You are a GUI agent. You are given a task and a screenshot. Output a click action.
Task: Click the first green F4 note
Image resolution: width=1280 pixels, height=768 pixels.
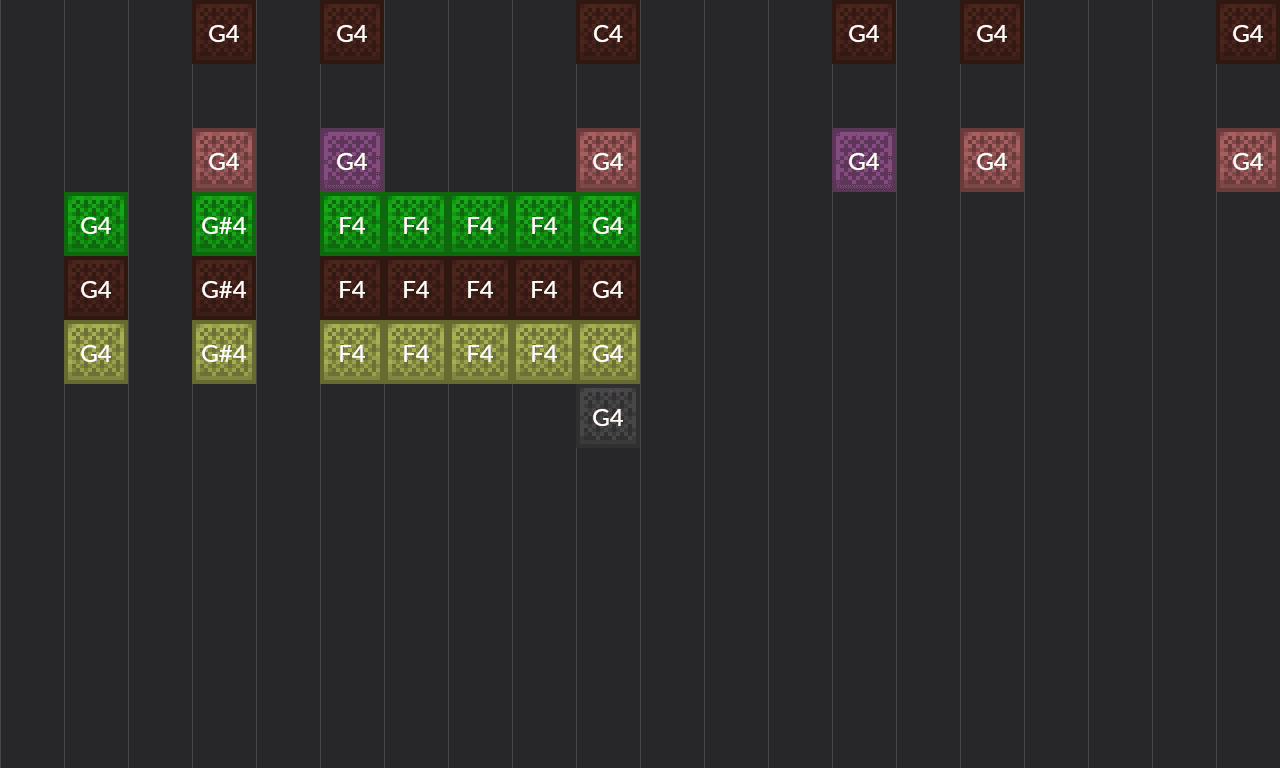(x=352, y=224)
